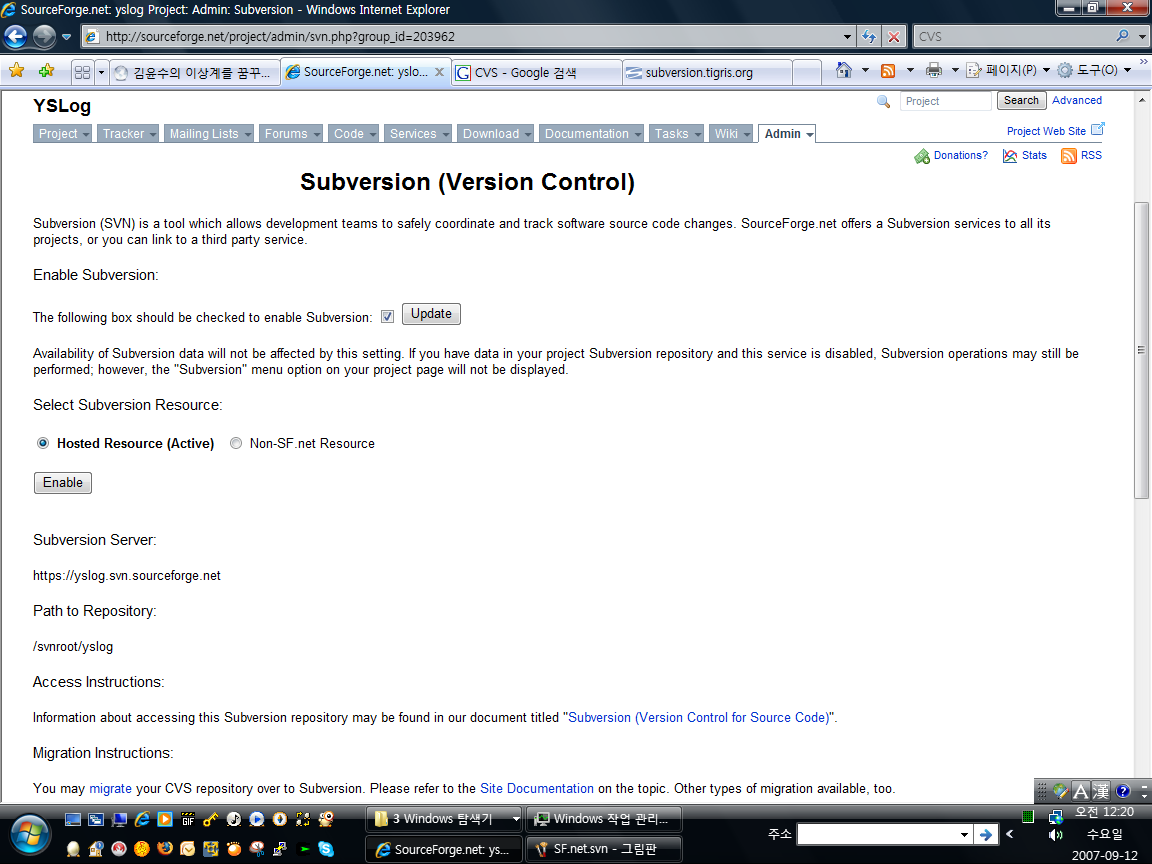Open Subversion (Version Control for Source Code) link
Viewport: 1152px width, 864px height.
699,717
